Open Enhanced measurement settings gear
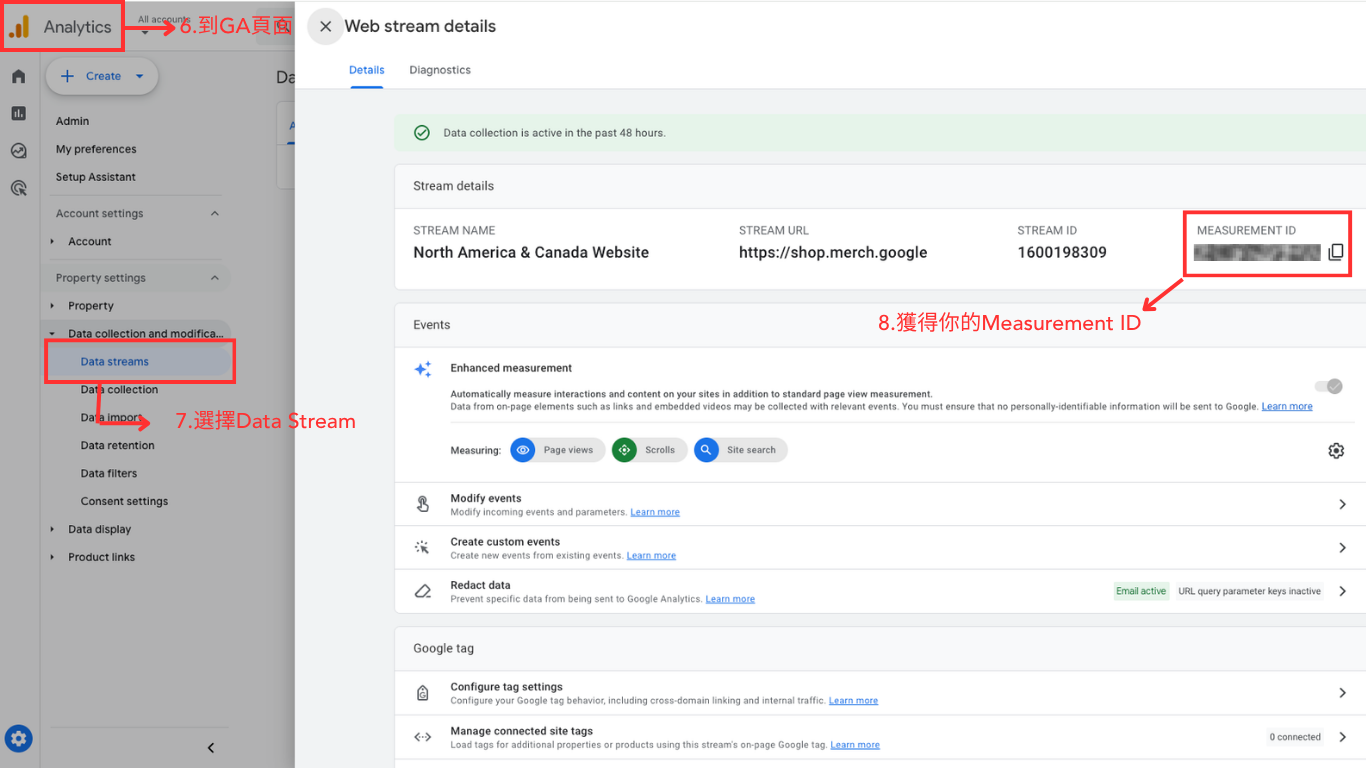 [1335, 451]
